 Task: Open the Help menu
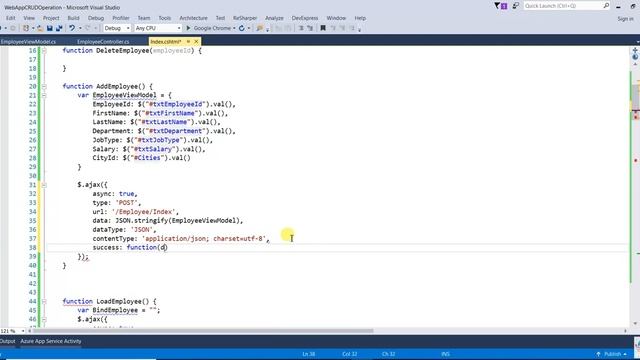(x=360, y=18)
